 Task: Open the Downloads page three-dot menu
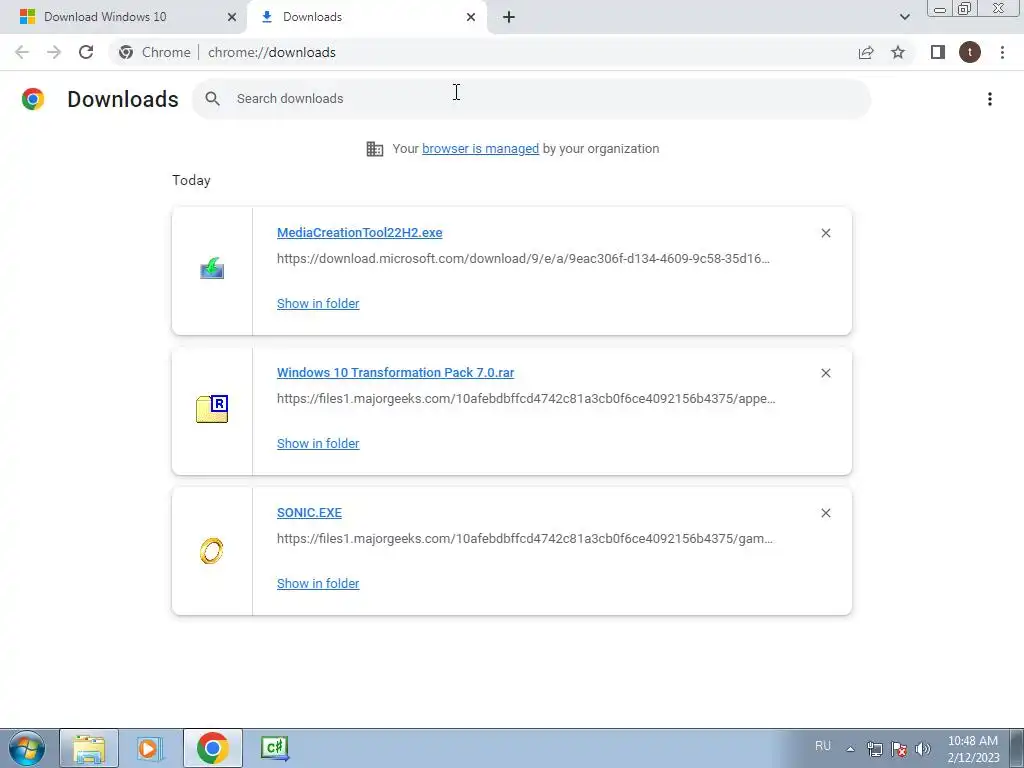pyautogui.click(x=990, y=99)
